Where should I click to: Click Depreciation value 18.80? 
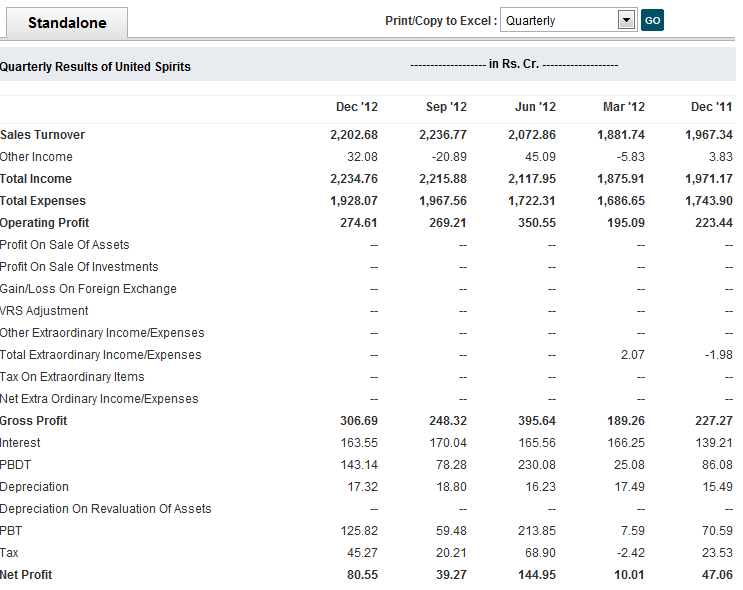point(452,487)
